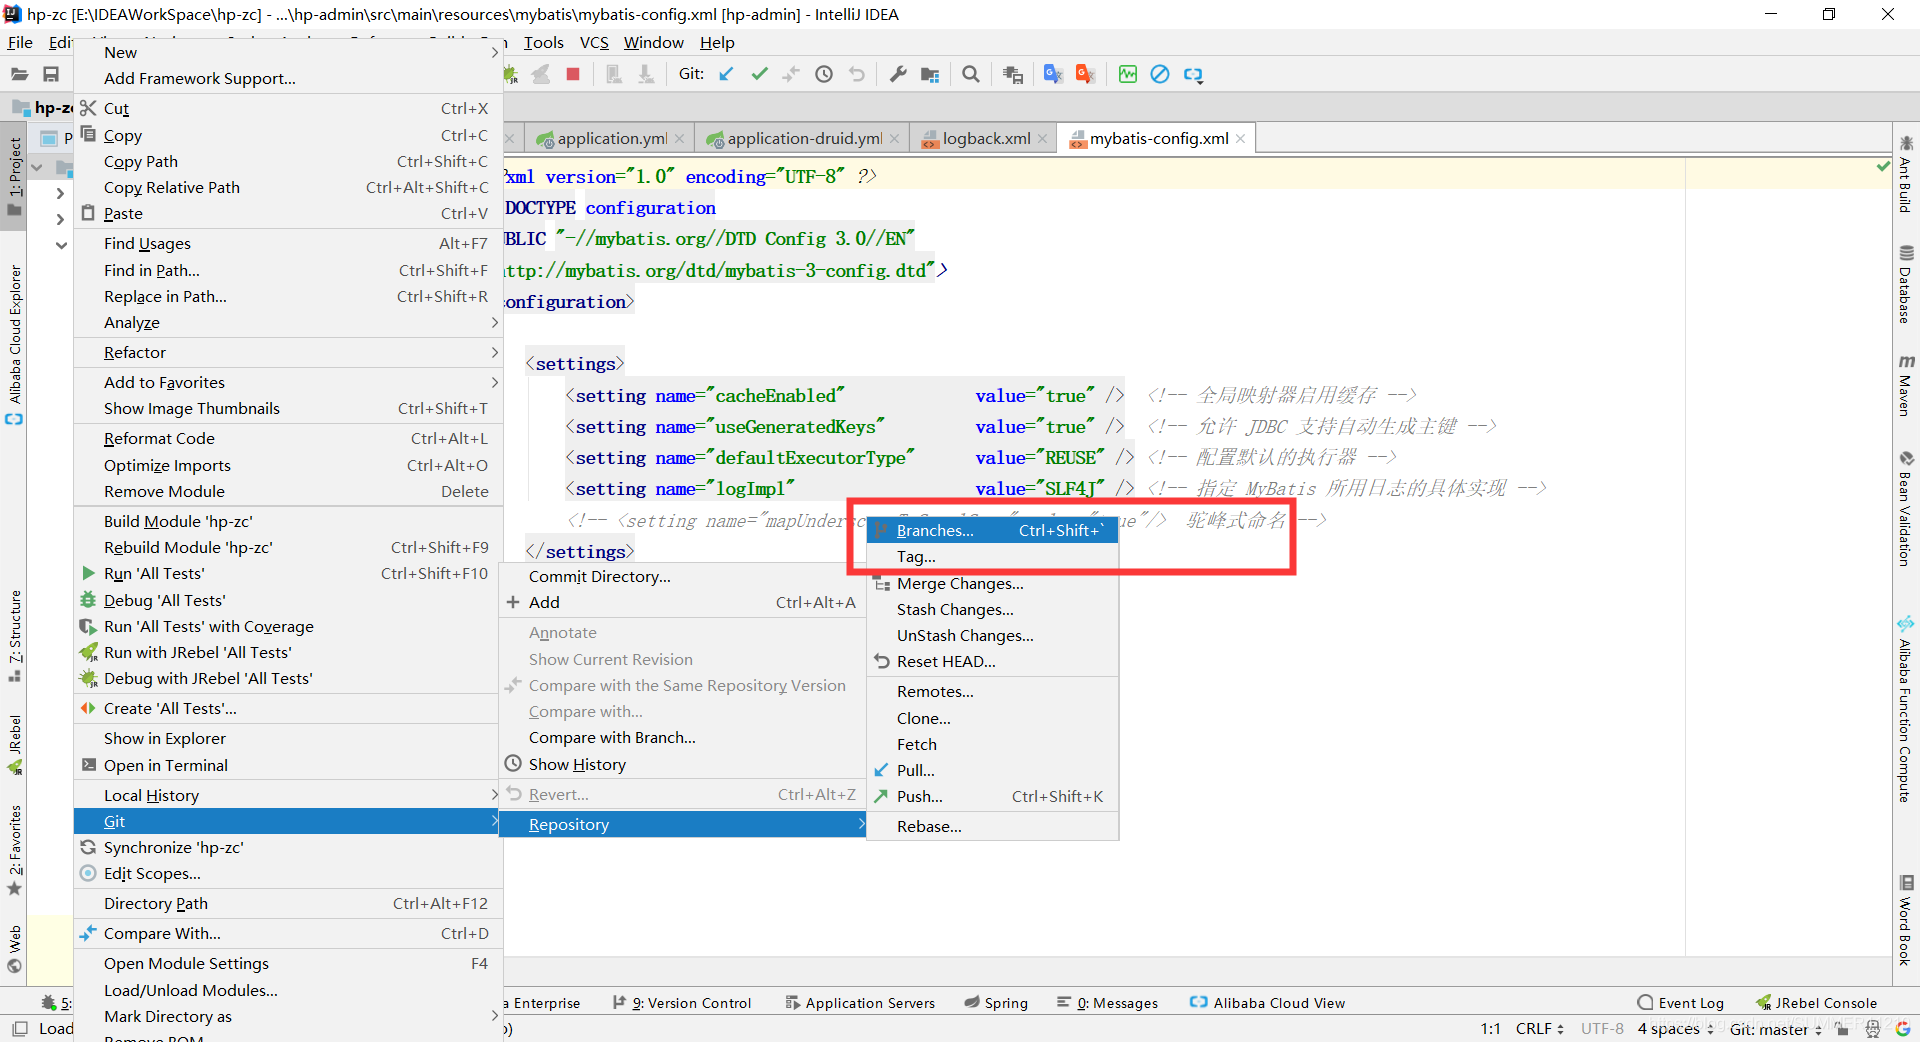Open the Tools menu
This screenshot has height=1042, width=1920.
543,42
